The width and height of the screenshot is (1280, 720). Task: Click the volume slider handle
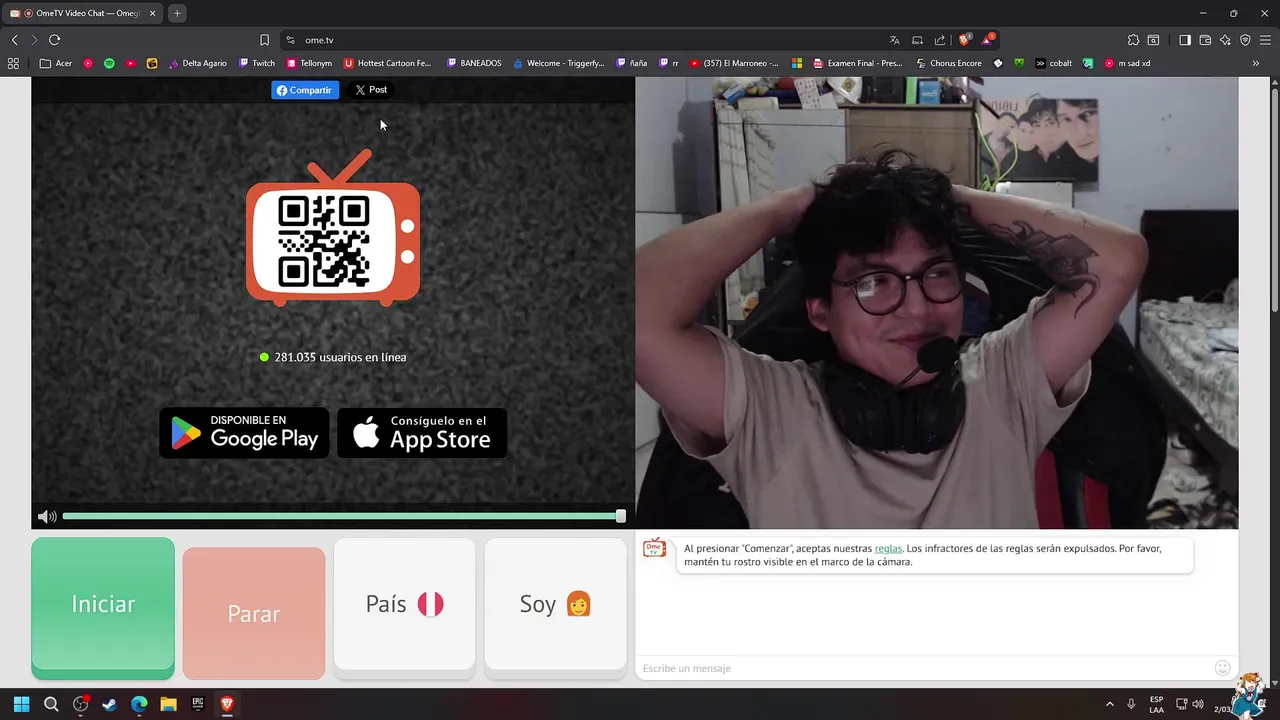621,516
